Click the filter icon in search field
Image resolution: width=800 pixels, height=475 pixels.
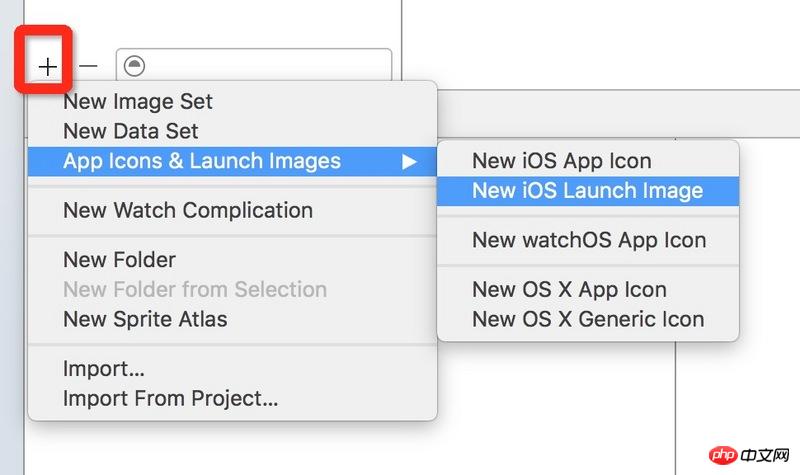click(135, 66)
